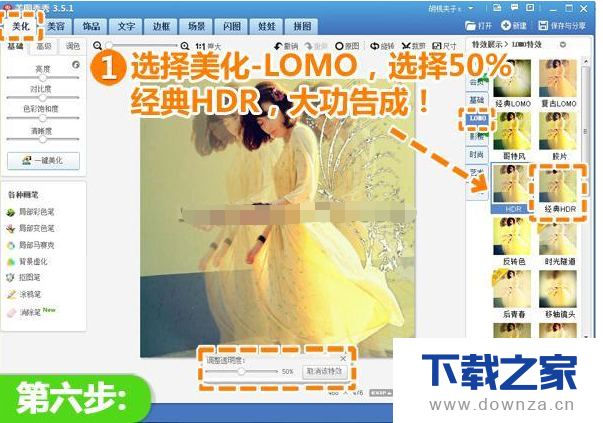Viewport: 603px width, 423px height.
Task: Click the zoom in magnifier icon
Action: pos(185,46)
